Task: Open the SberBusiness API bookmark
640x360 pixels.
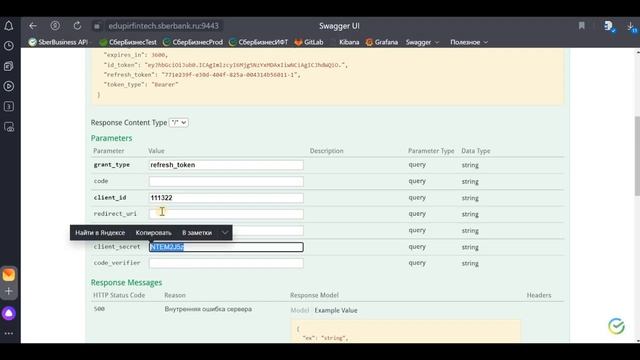Action: (x=58, y=42)
